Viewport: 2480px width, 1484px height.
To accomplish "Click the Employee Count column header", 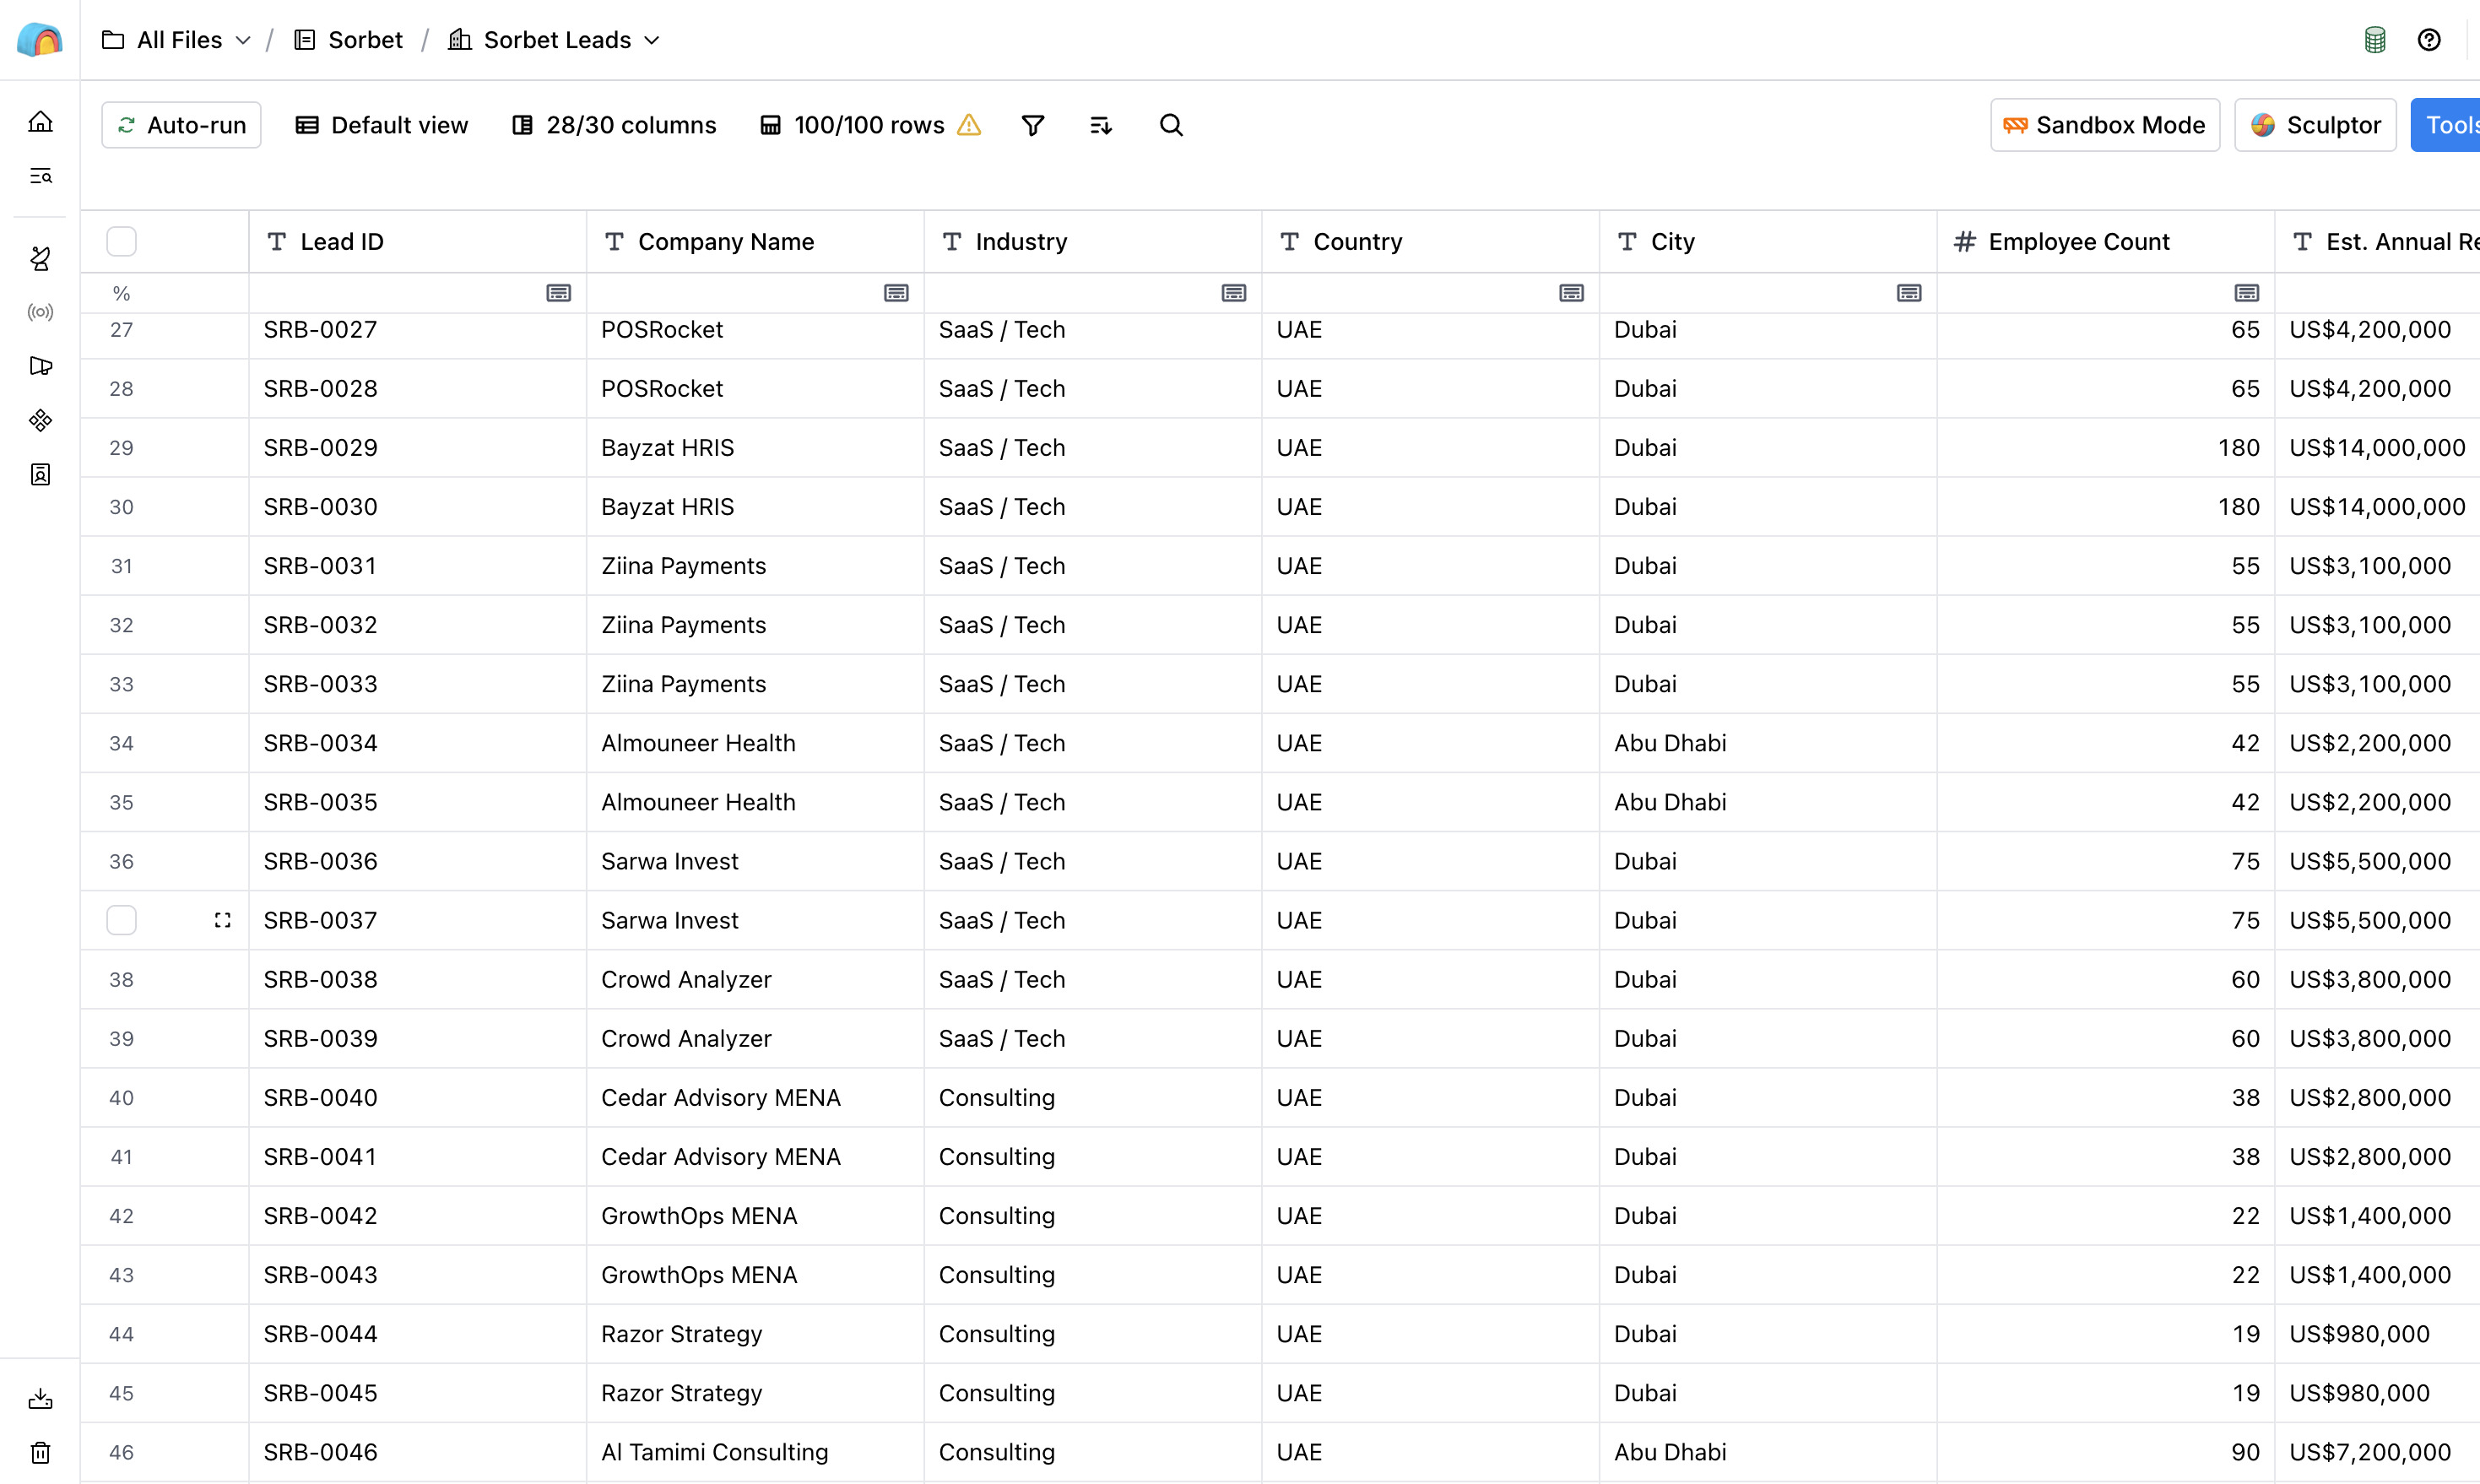I will [x=2106, y=241].
